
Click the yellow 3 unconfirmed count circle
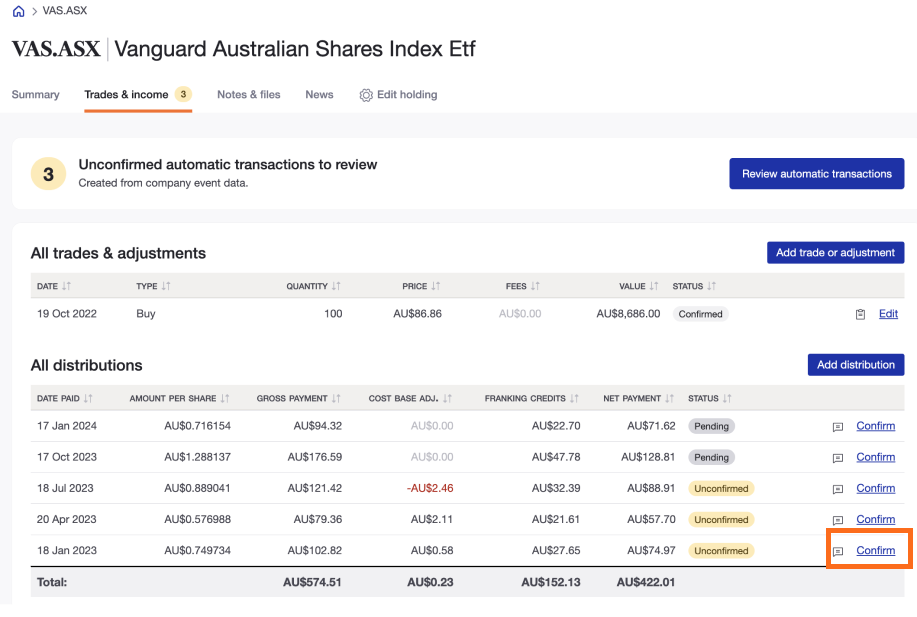[49, 174]
